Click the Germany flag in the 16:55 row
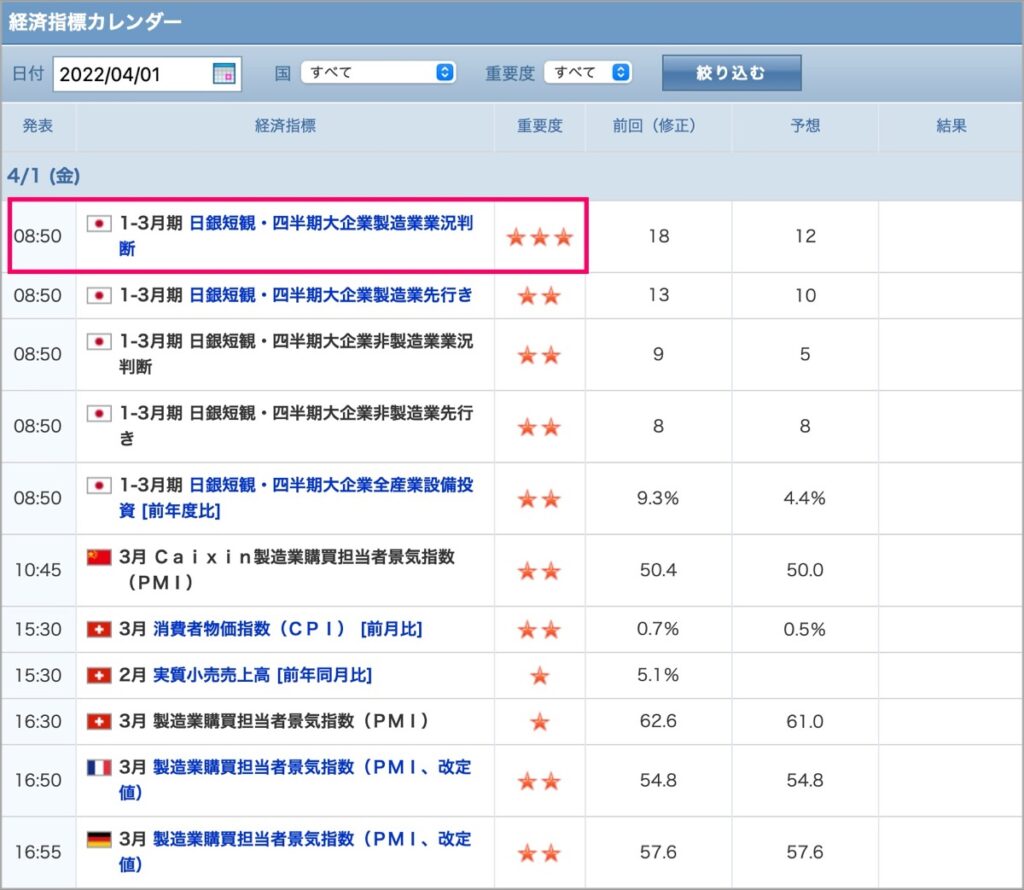Viewport: 1024px width, 890px height. click(99, 839)
